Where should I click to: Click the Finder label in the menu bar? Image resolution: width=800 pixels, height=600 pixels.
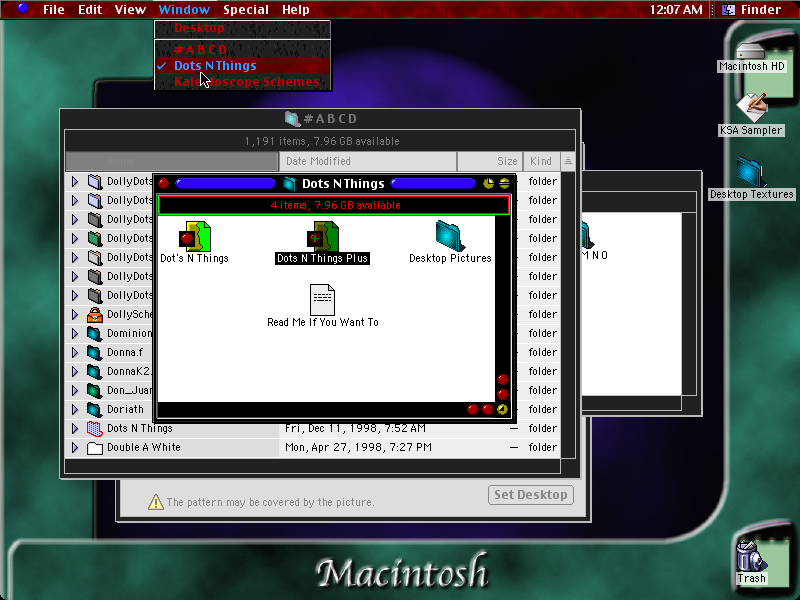pyautogui.click(x=761, y=10)
